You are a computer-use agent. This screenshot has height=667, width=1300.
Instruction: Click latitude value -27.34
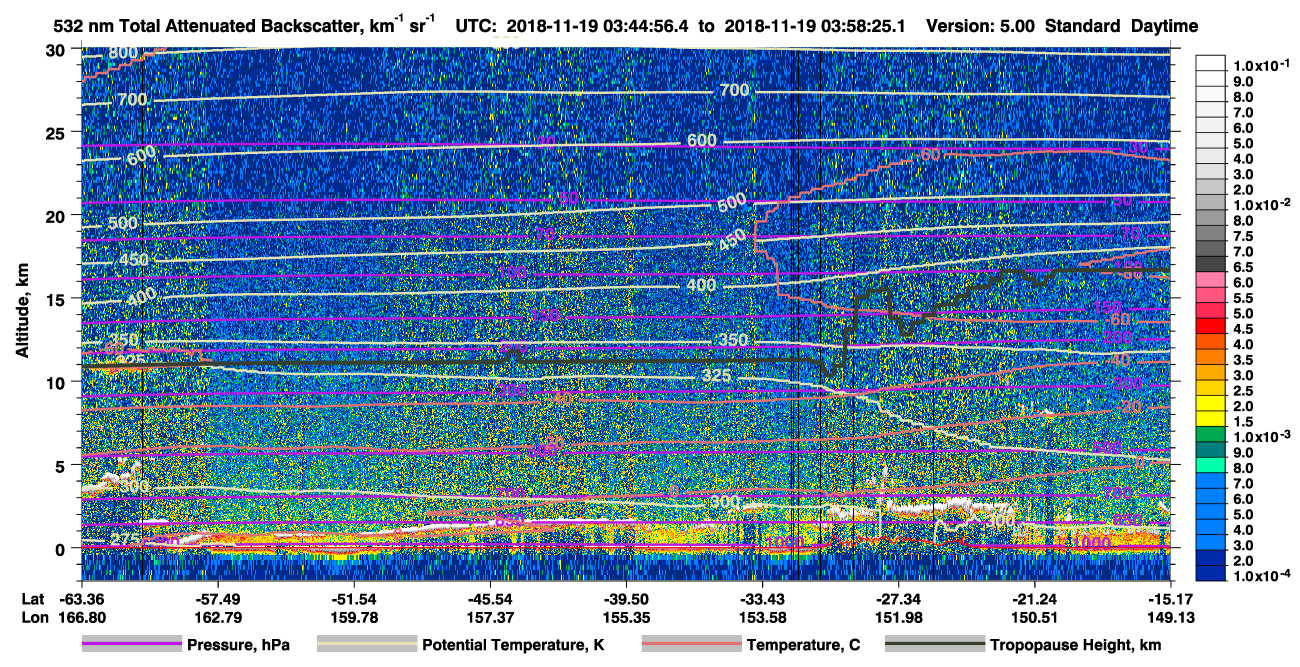[899, 598]
